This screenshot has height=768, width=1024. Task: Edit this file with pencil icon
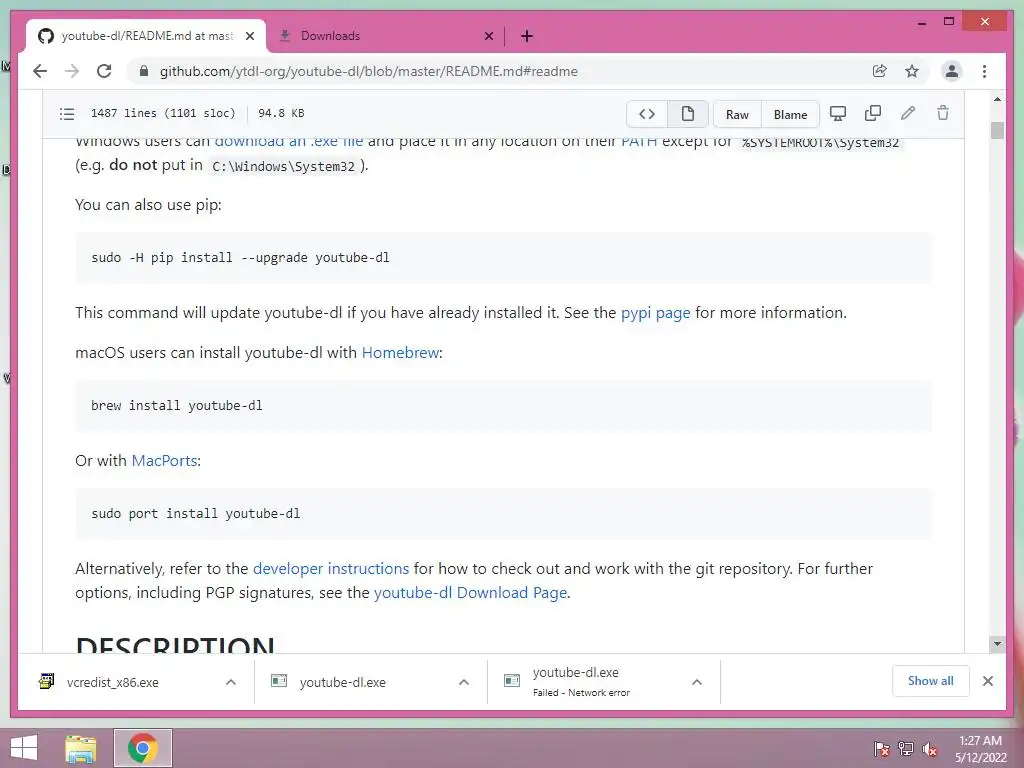[x=908, y=114]
